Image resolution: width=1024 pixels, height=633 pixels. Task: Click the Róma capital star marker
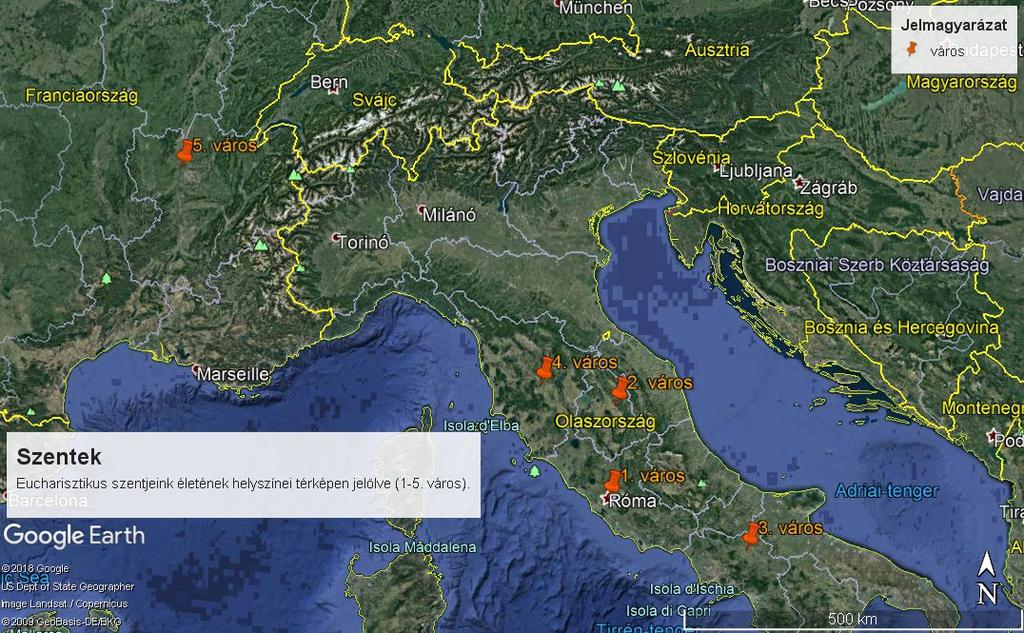[606, 498]
